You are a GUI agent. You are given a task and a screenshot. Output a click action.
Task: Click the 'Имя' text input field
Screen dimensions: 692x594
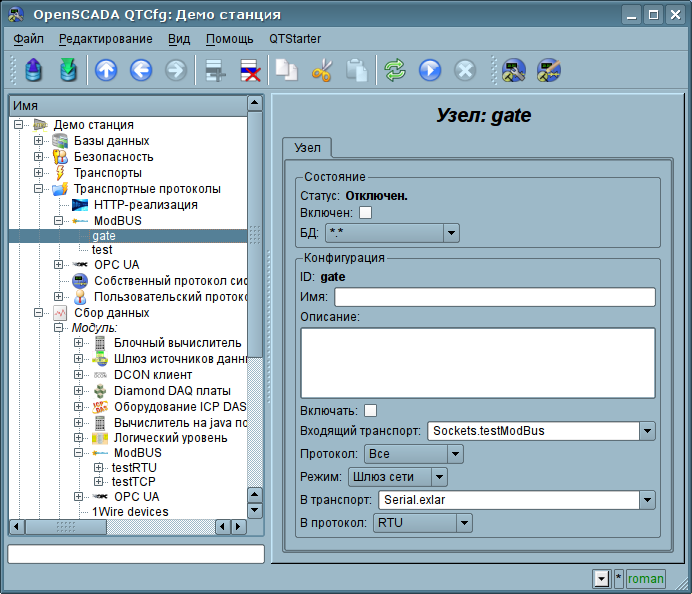(494, 297)
